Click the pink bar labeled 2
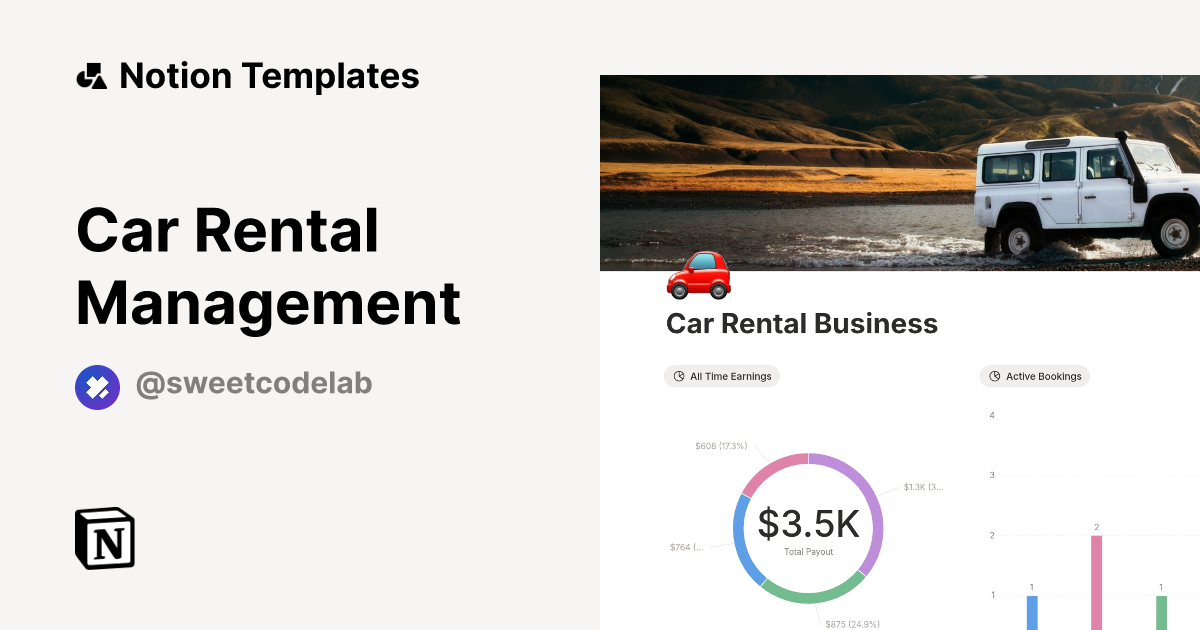The image size is (1200, 630). click(1096, 583)
